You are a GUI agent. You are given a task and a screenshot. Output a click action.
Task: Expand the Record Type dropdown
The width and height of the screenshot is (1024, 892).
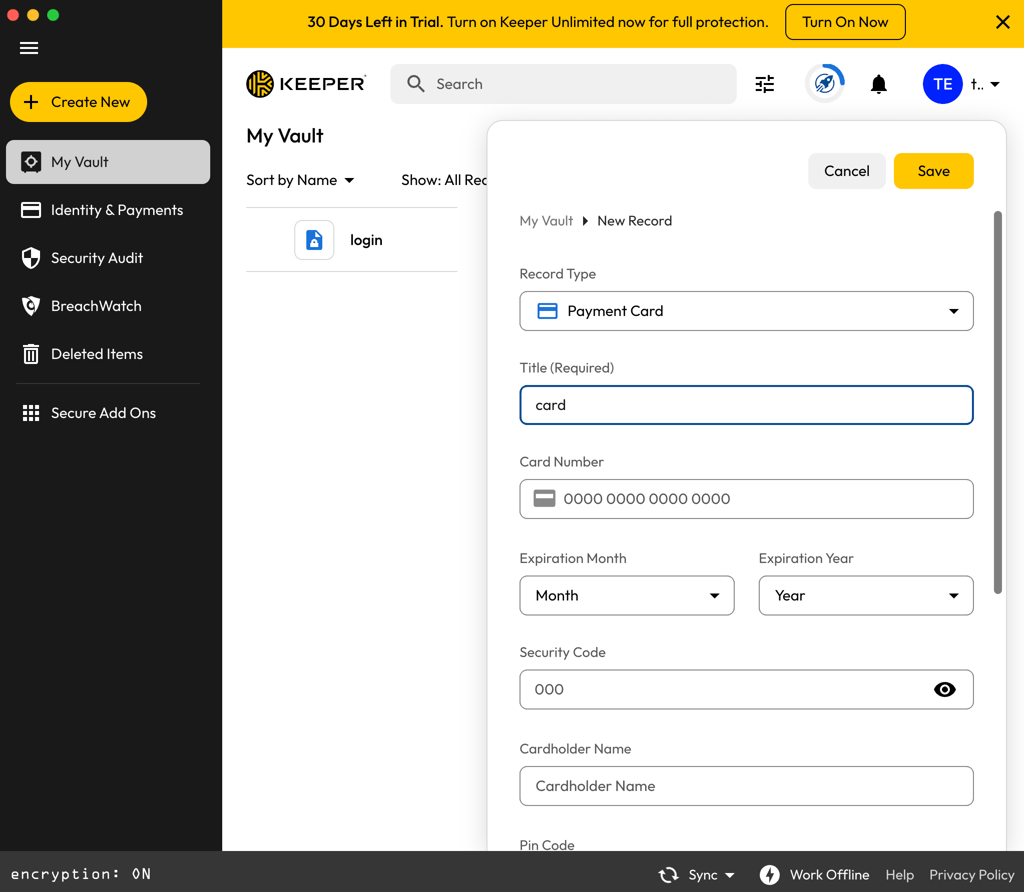(x=746, y=311)
